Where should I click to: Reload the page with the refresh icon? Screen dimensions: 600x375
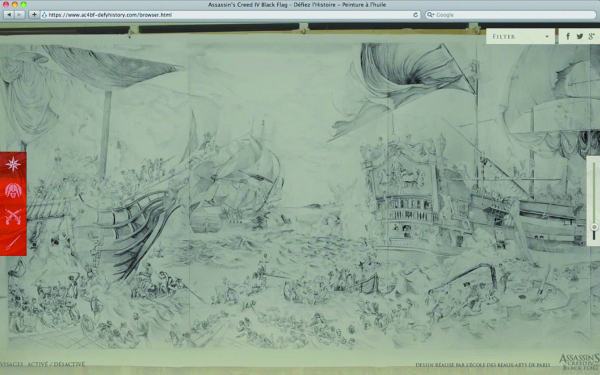tap(415, 15)
